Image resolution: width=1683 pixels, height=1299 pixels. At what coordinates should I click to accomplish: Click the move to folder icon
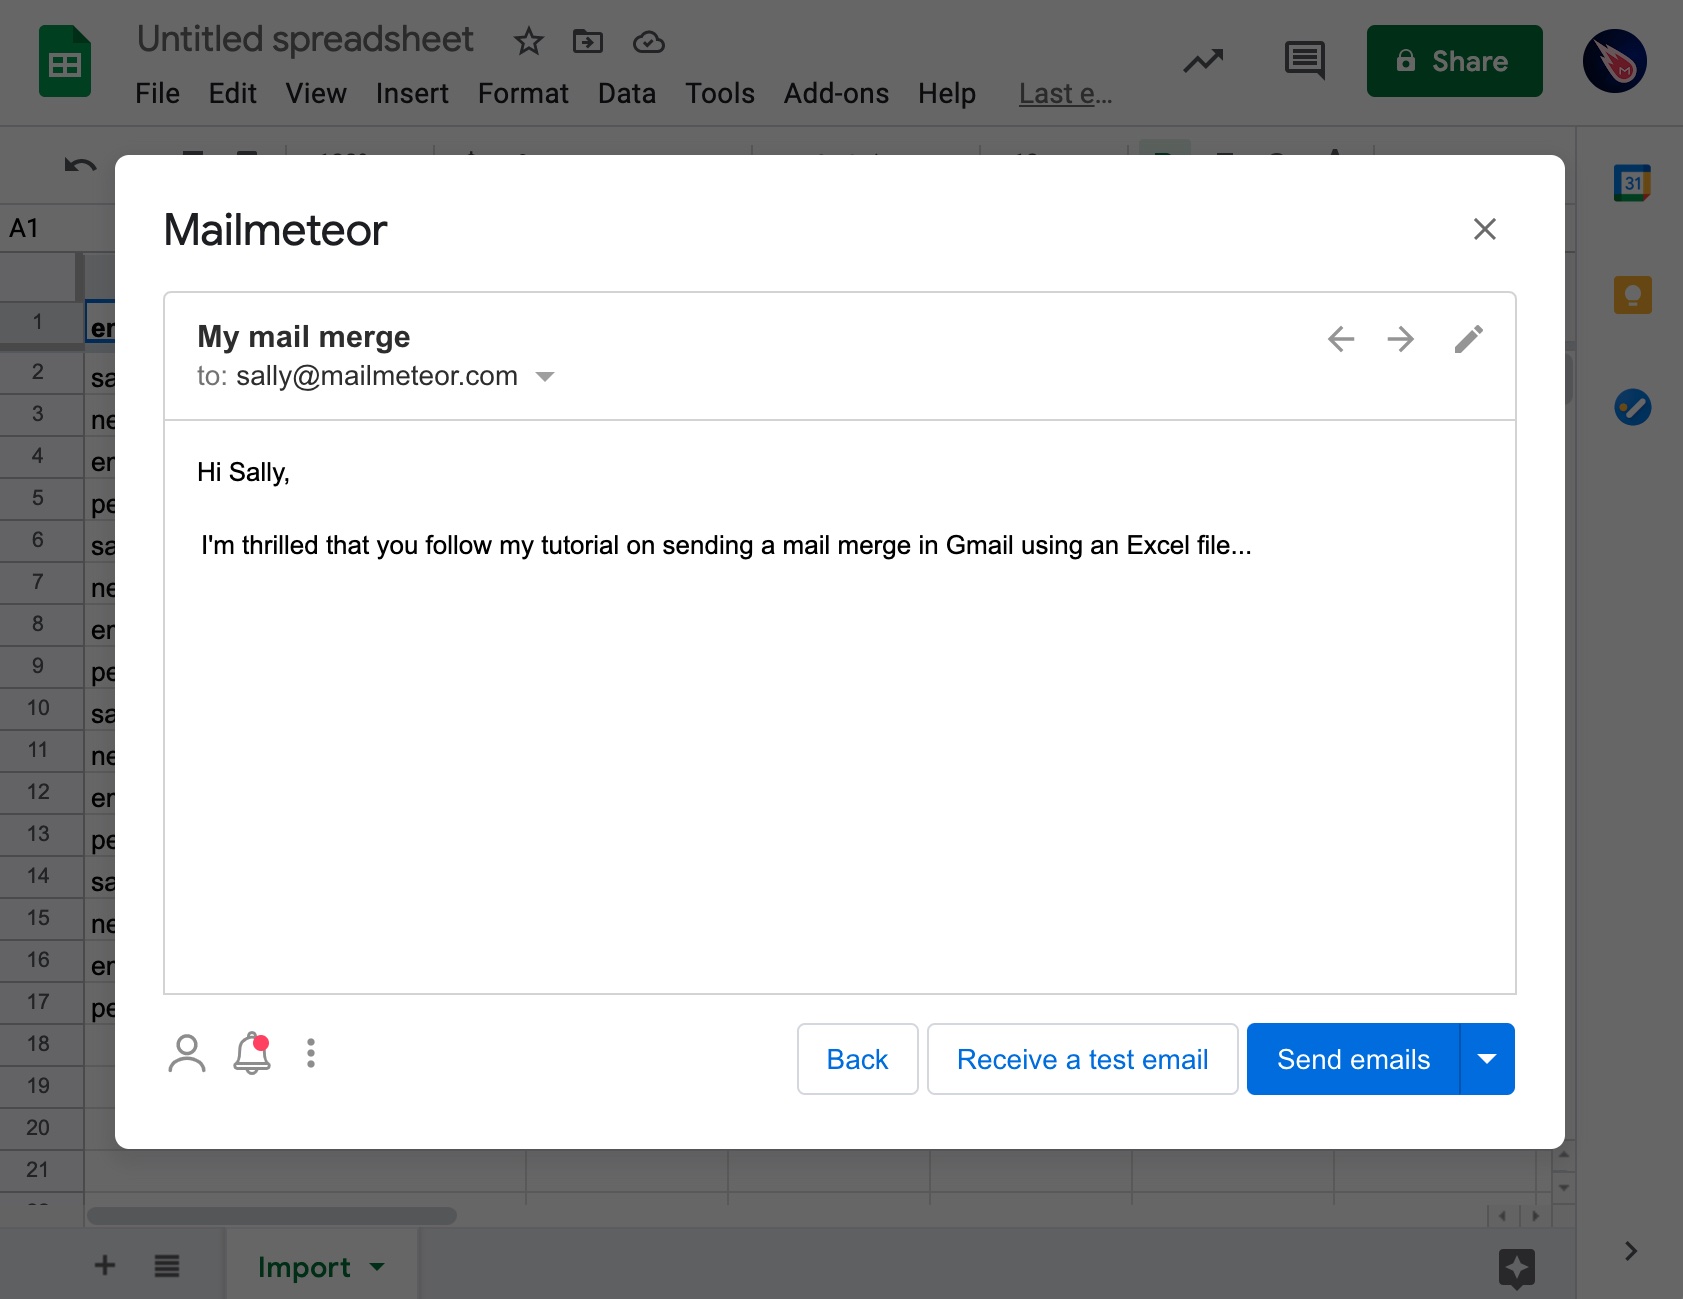588,41
